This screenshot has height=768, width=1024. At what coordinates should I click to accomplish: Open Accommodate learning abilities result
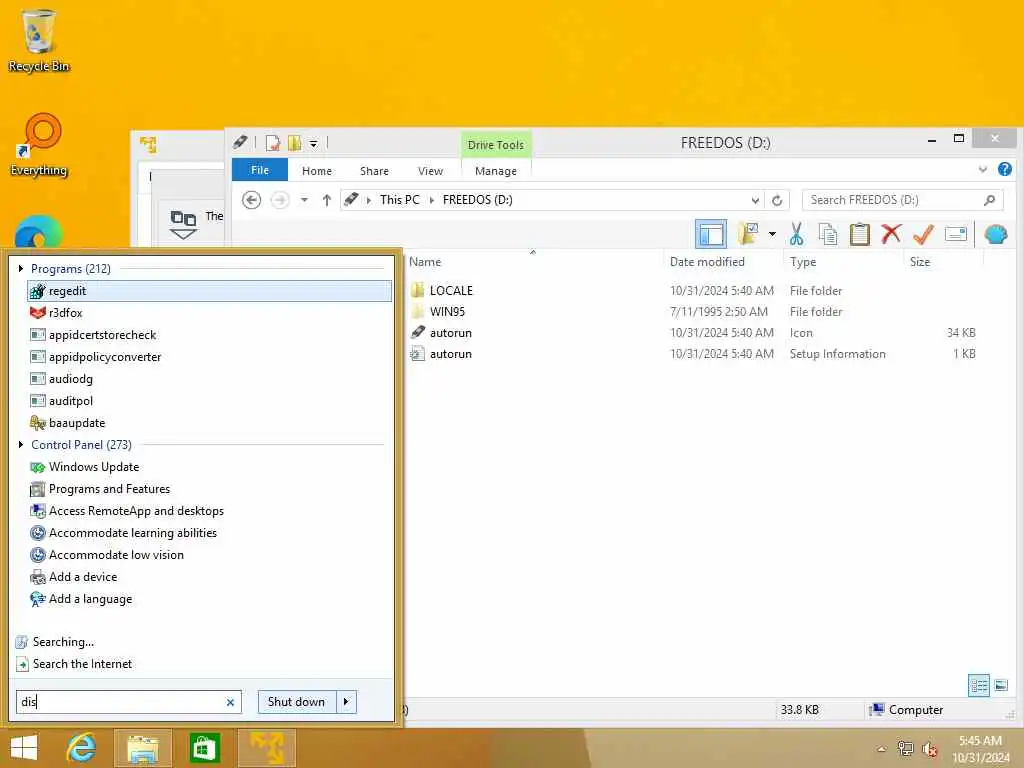coord(209,533)
